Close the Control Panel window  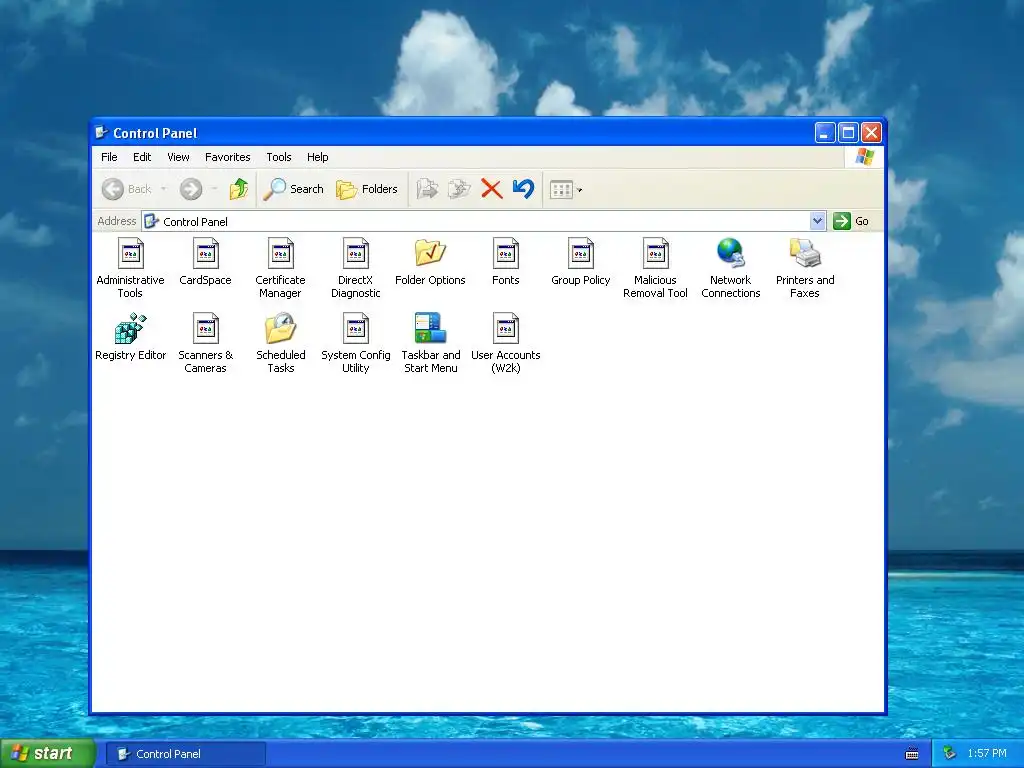[x=871, y=133]
